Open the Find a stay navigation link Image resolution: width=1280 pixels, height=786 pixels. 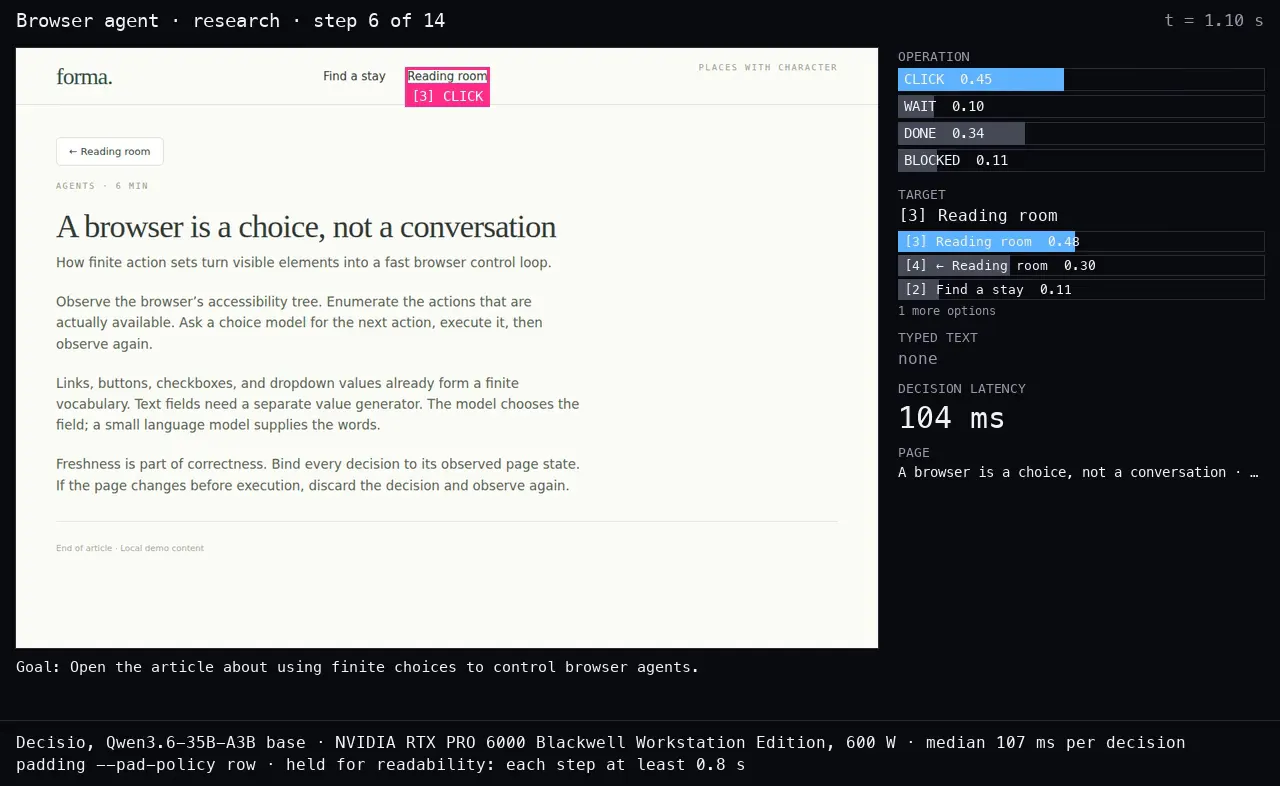point(354,76)
